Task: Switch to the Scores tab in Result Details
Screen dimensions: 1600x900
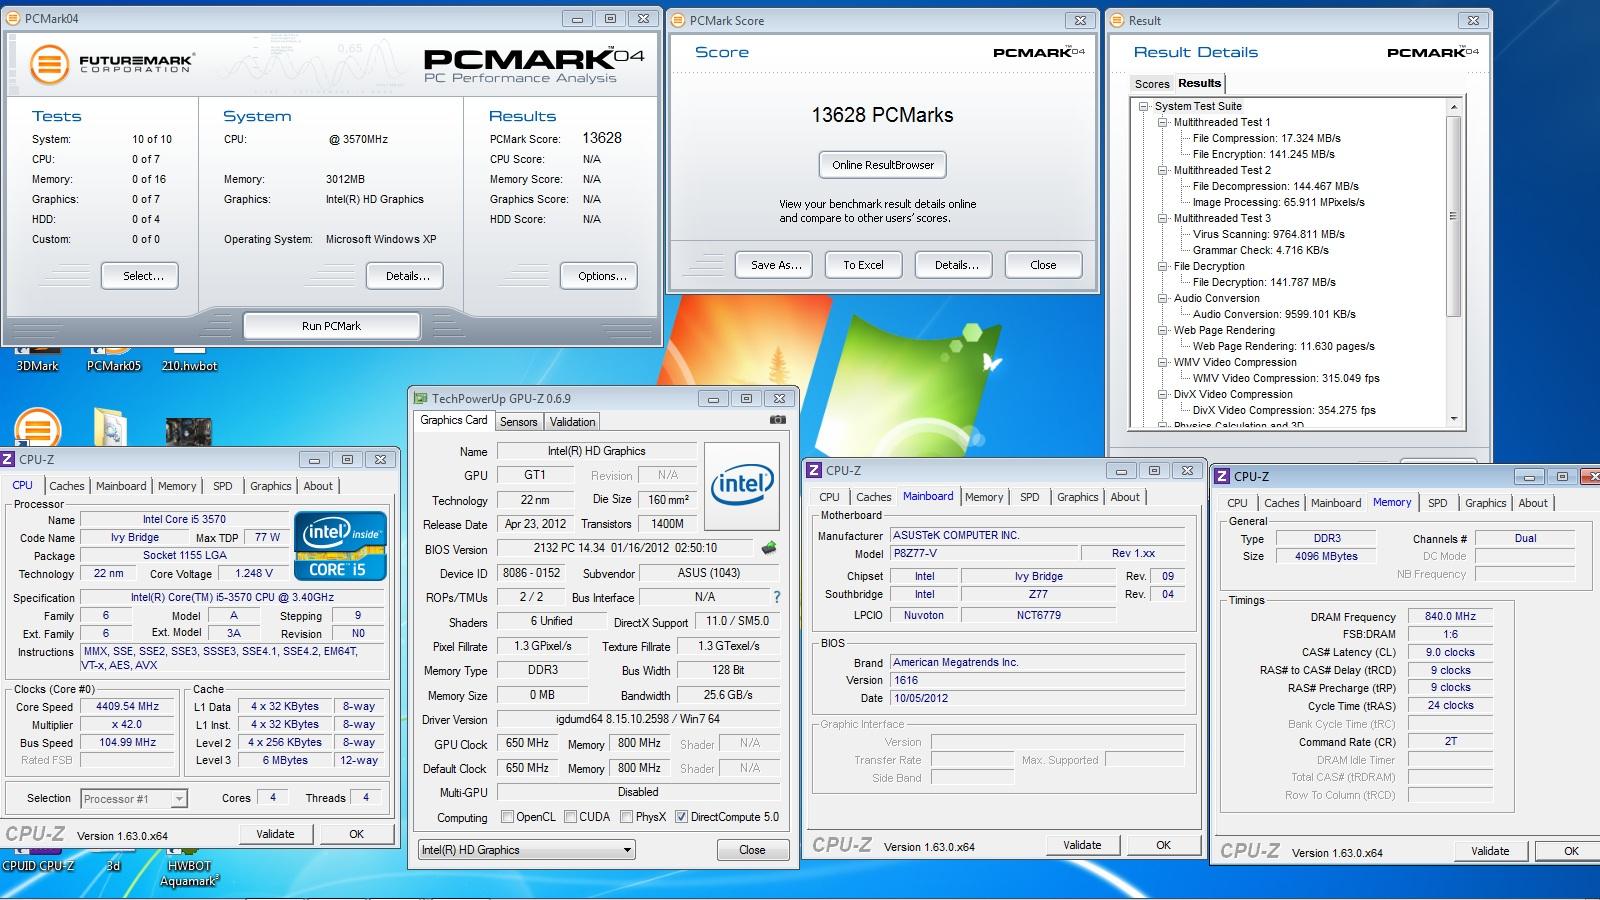Action: [x=1151, y=84]
